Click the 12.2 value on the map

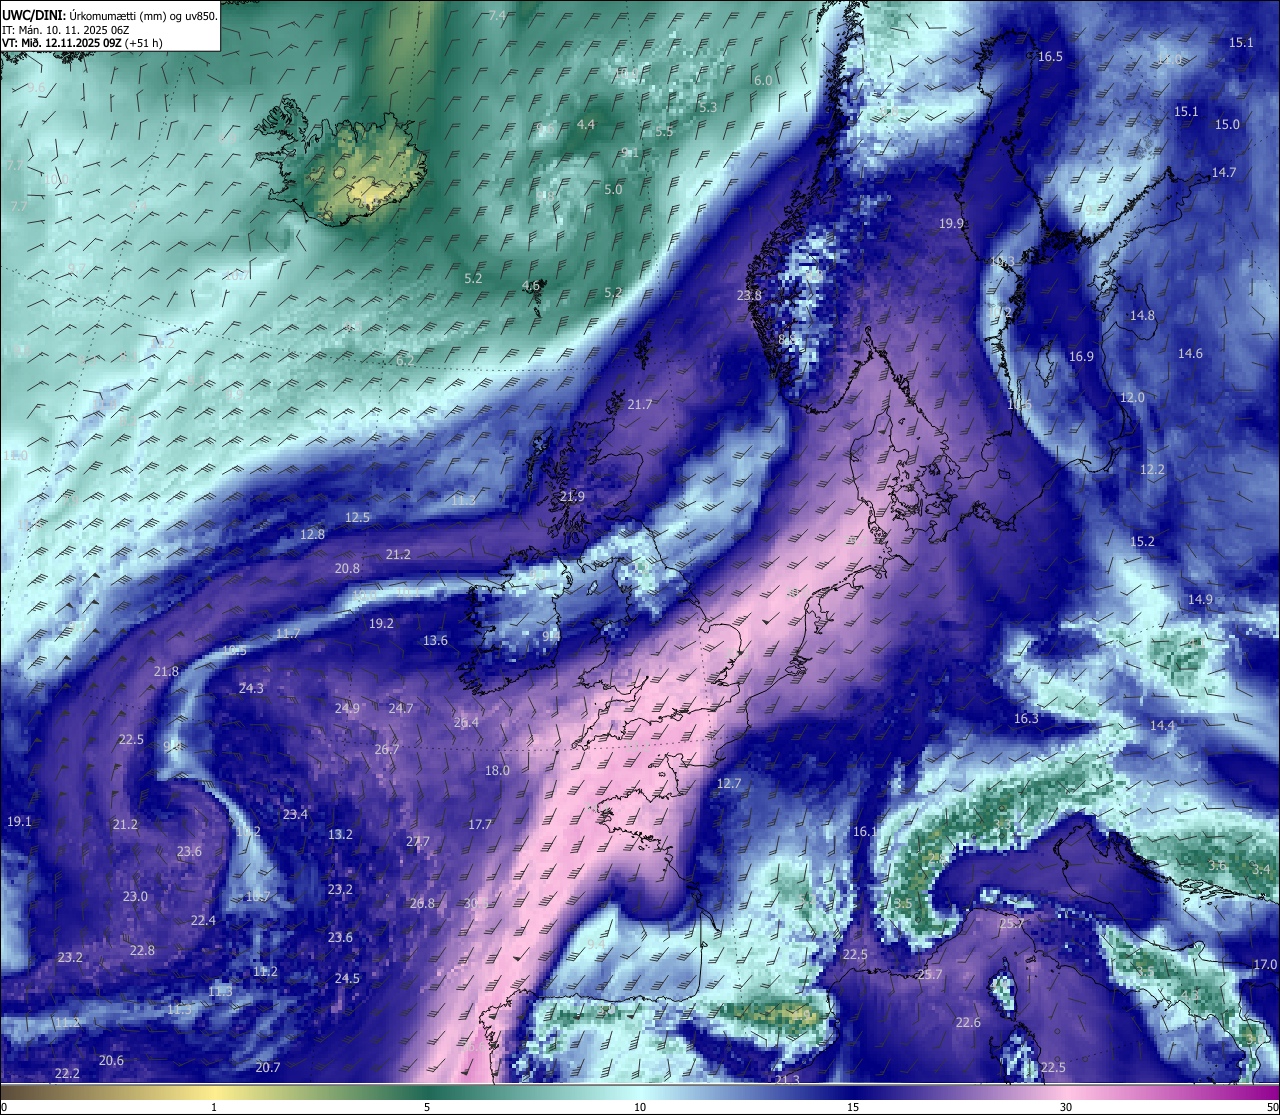coord(1152,470)
